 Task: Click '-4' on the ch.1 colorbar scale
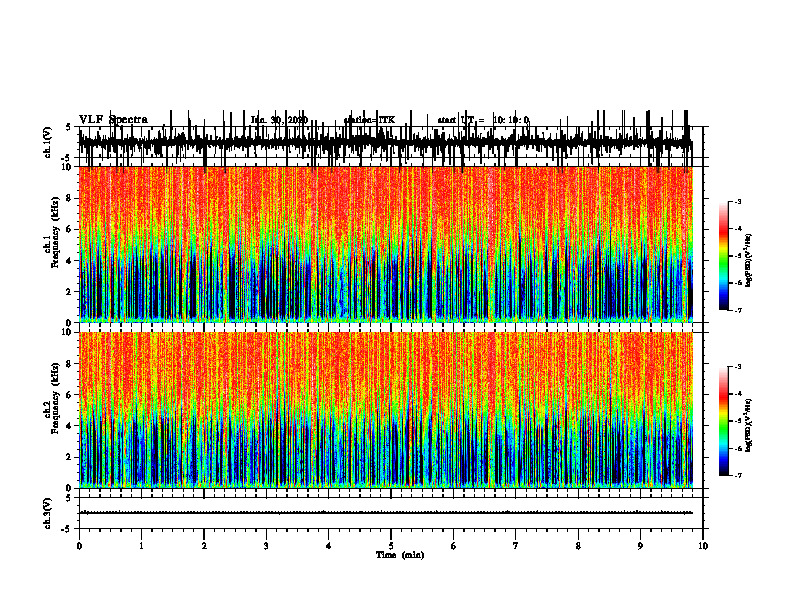738,229
